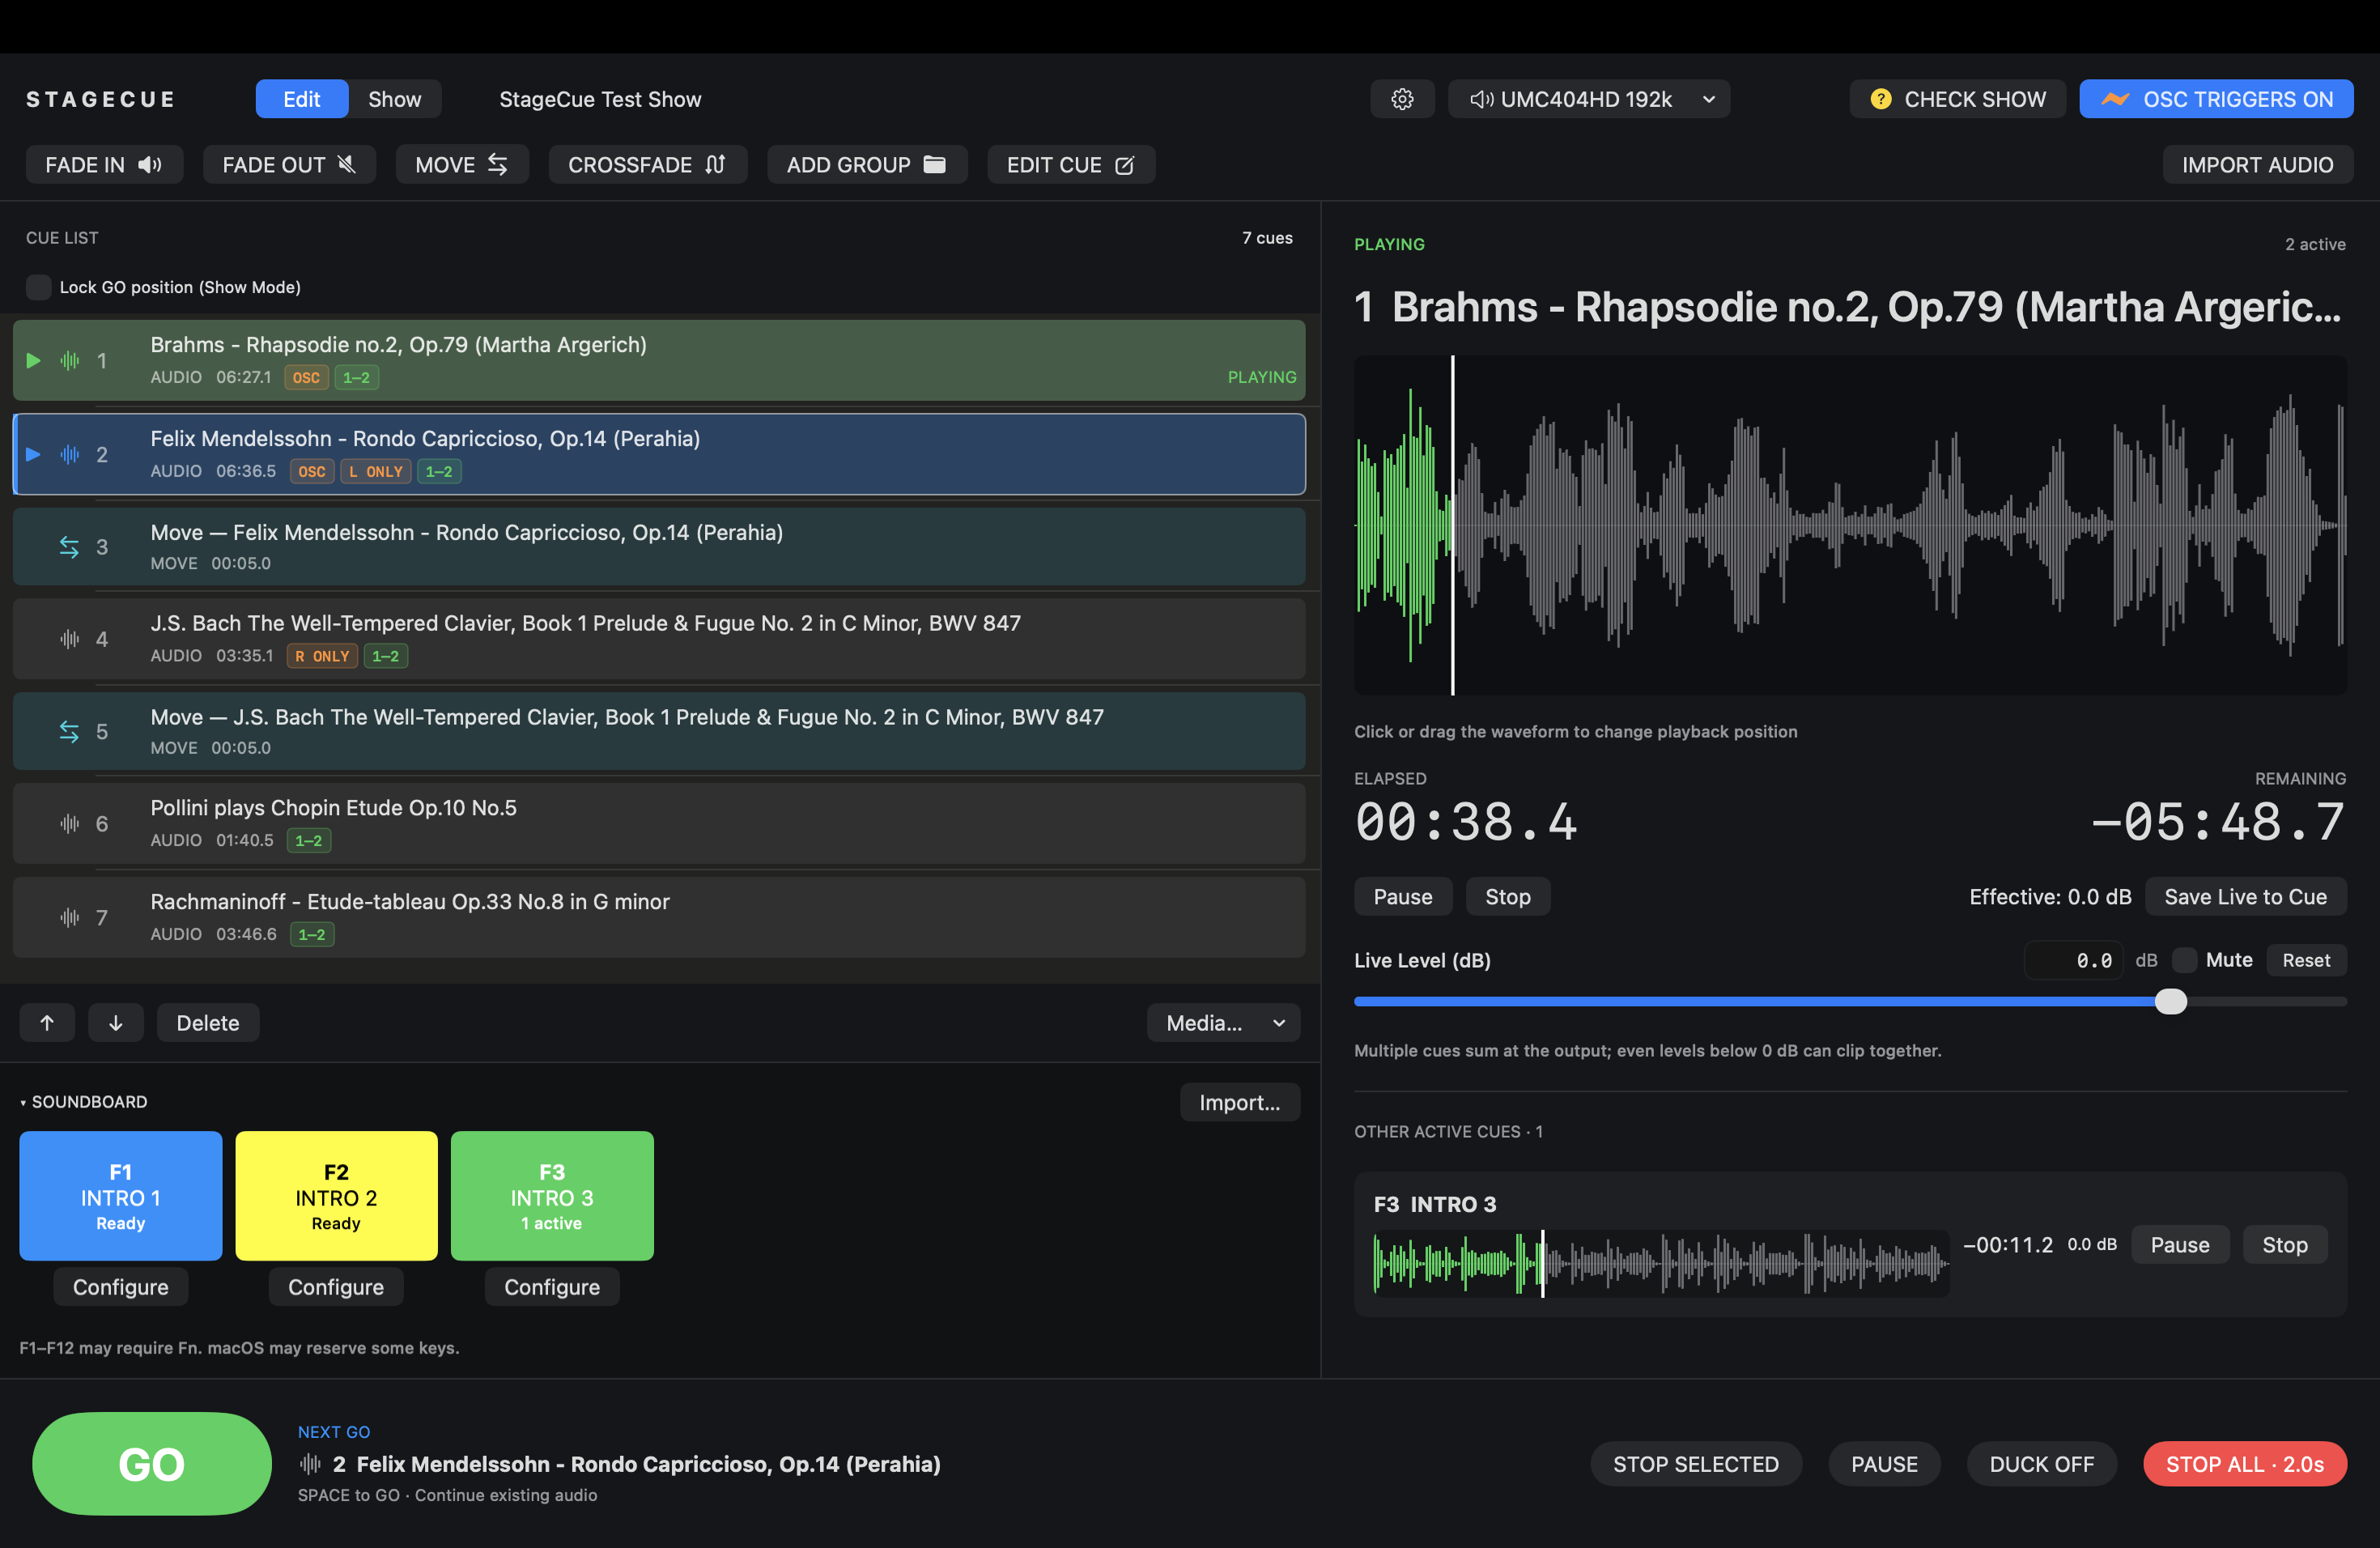Open the settings gear icon

[1402, 99]
